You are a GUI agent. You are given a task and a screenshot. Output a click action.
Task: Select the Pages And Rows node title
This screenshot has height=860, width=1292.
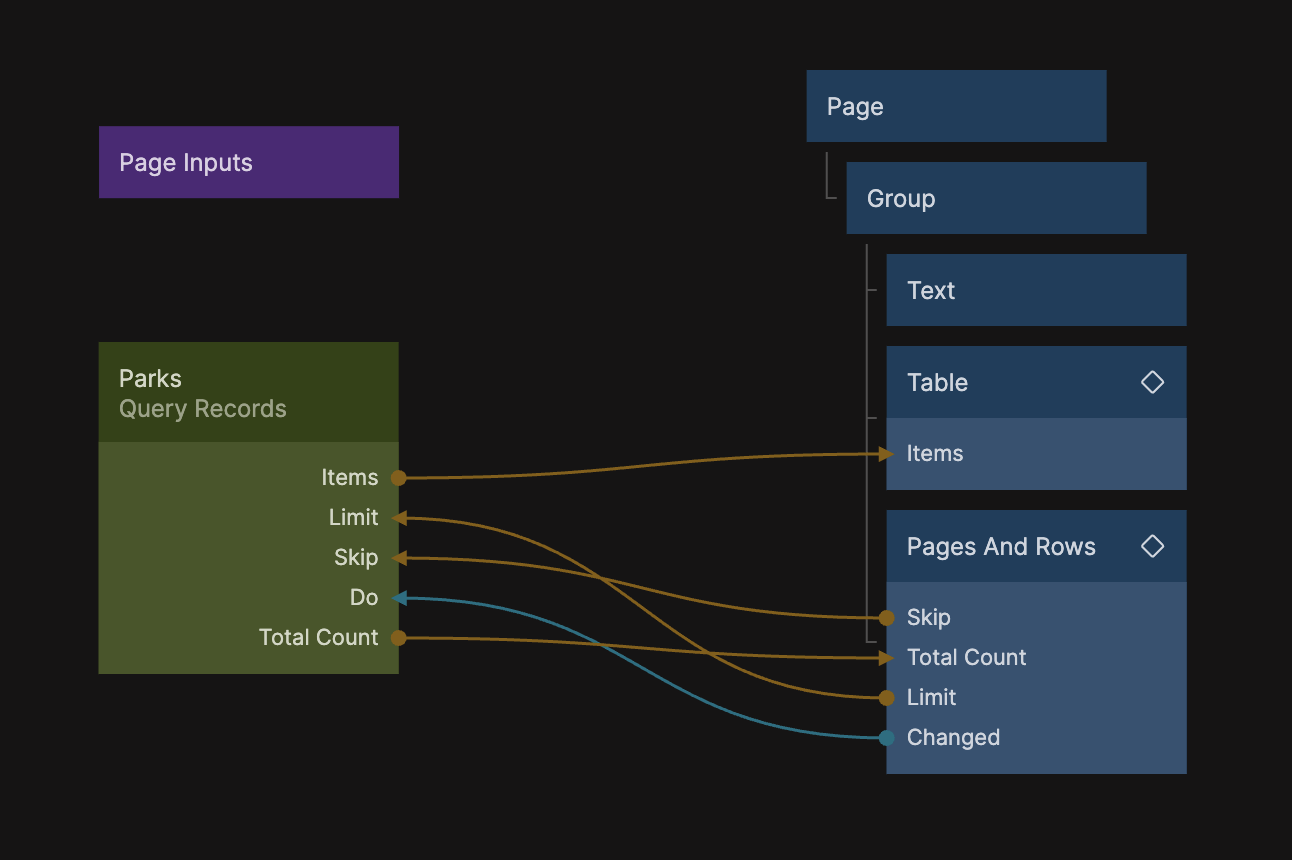coord(1001,546)
